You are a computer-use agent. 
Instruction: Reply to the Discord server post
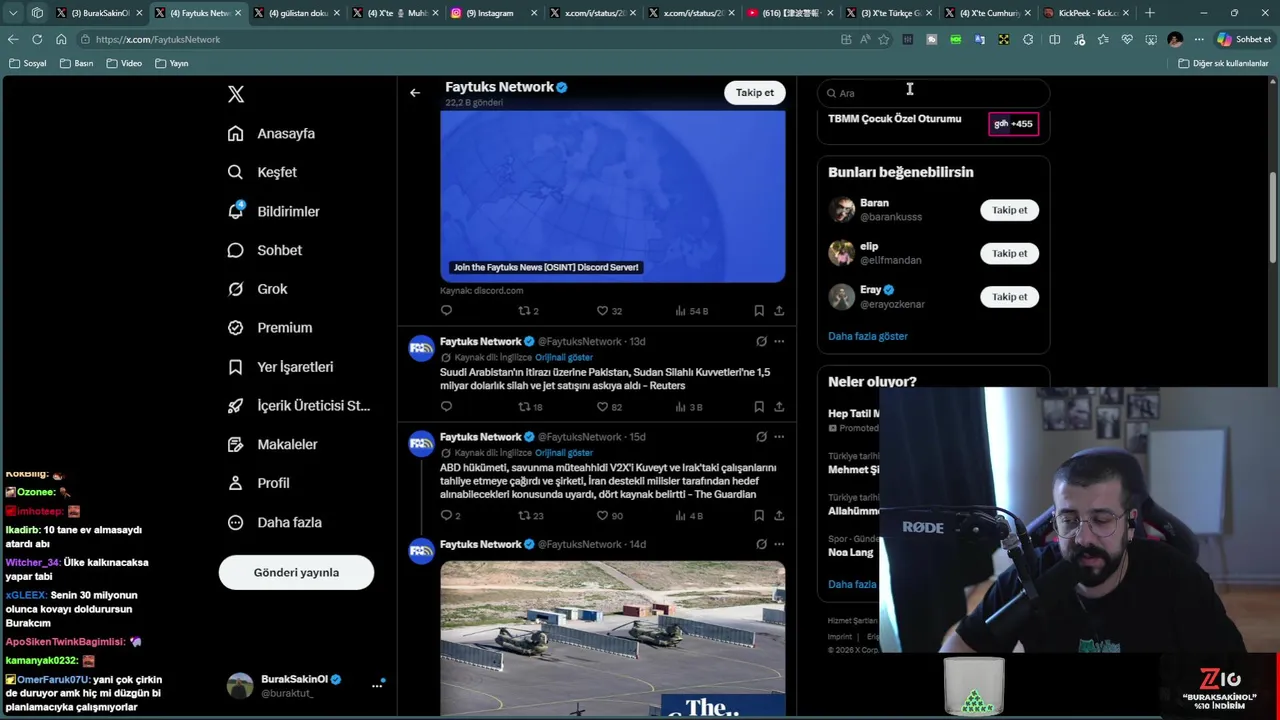pos(446,311)
